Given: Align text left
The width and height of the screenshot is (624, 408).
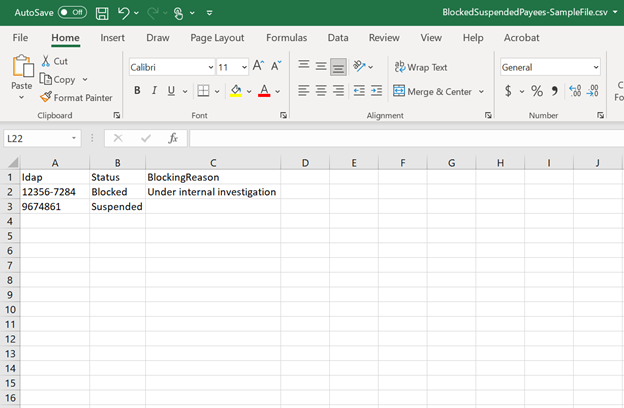Looking at the screenshot, I should 304,91.
